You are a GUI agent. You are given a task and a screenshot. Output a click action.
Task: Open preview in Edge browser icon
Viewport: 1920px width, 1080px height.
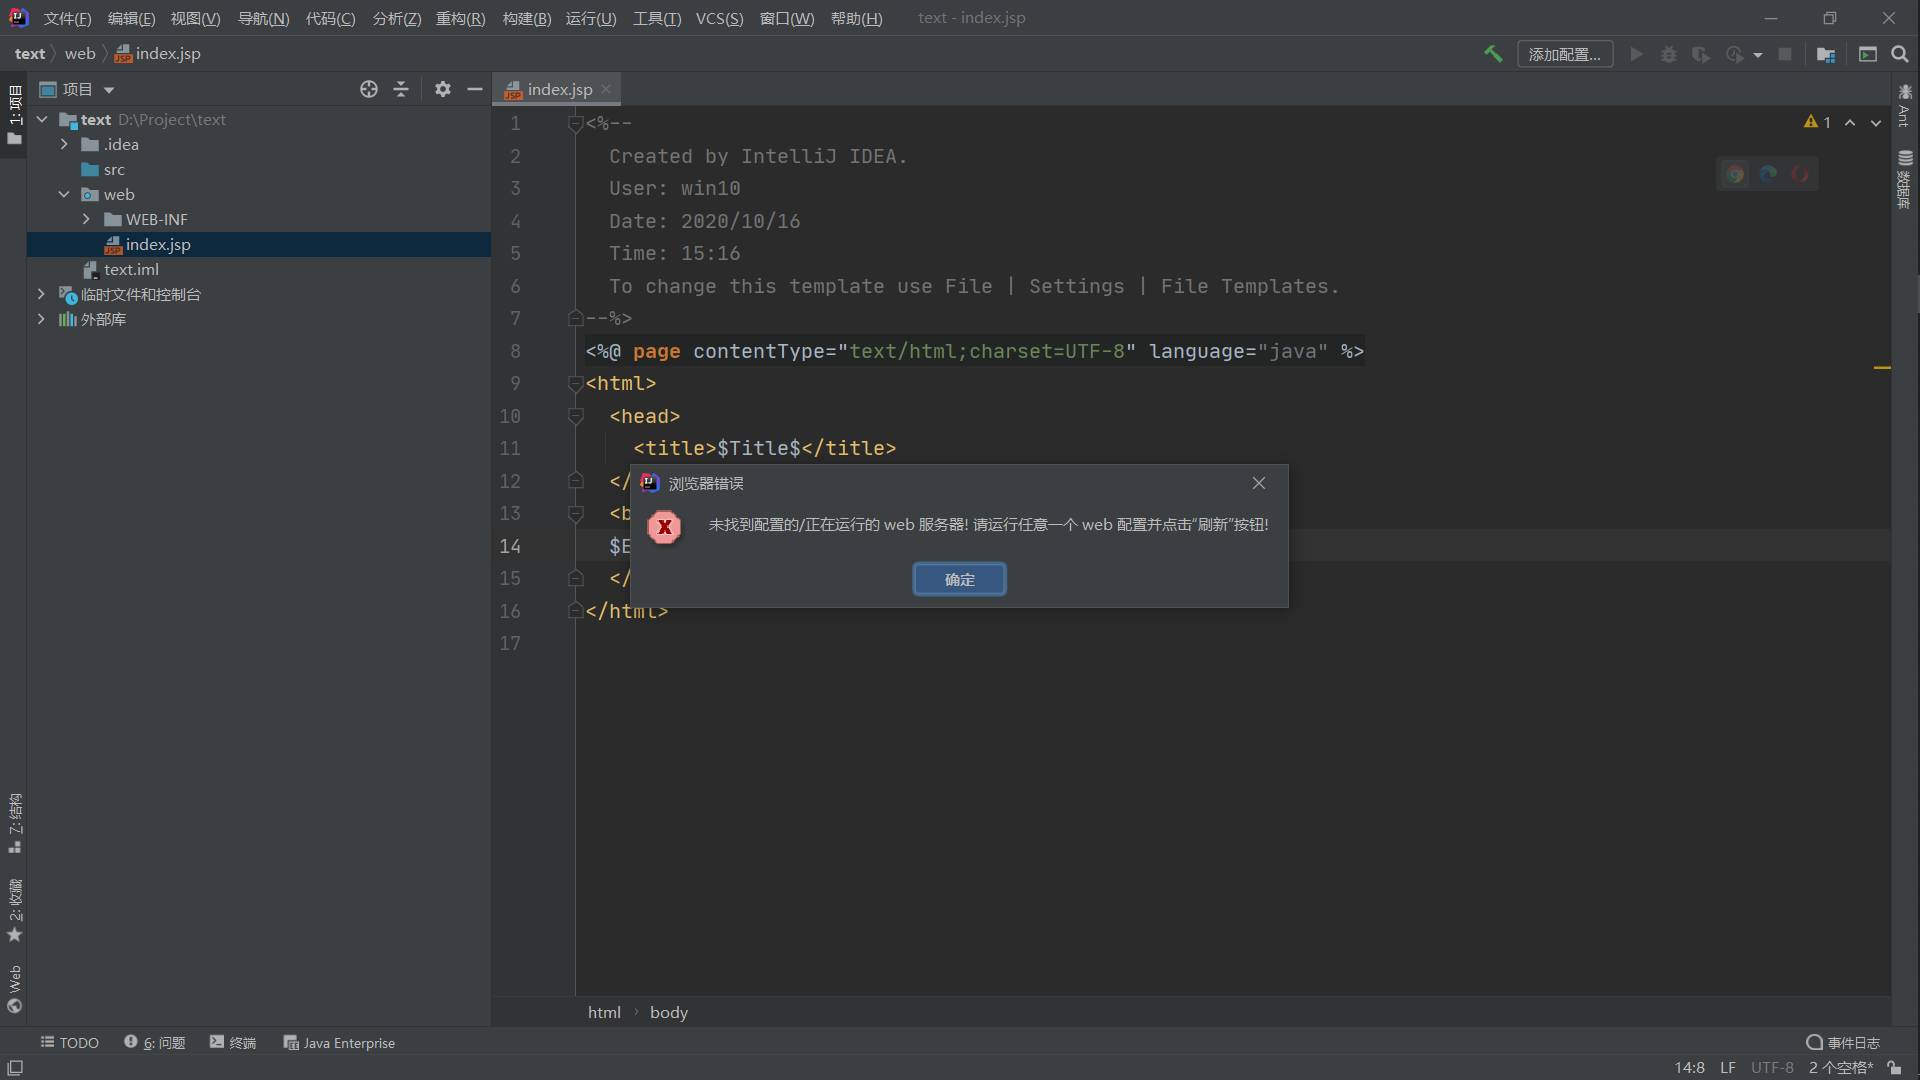pos(1768,174)
